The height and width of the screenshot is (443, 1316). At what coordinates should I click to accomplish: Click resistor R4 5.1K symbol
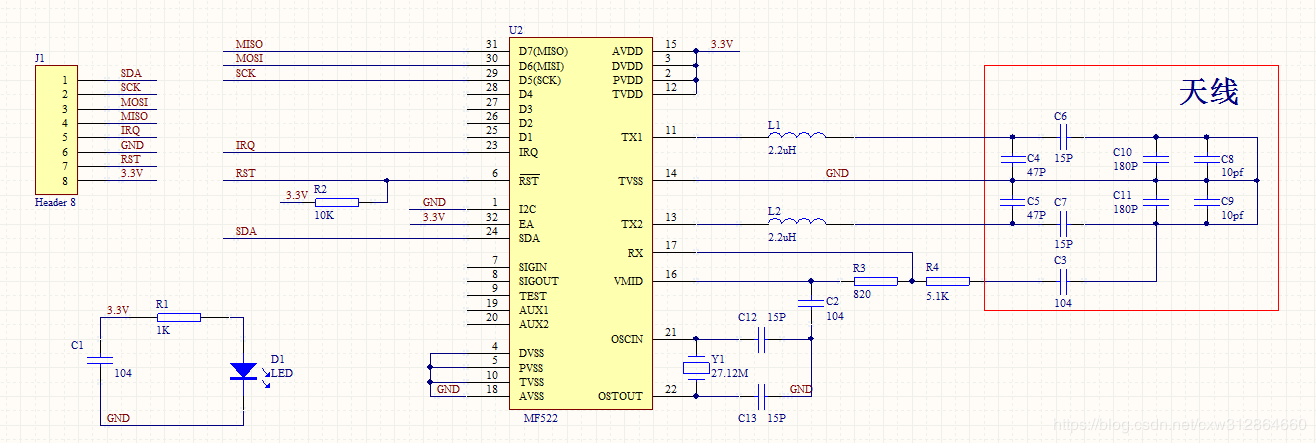945,282
